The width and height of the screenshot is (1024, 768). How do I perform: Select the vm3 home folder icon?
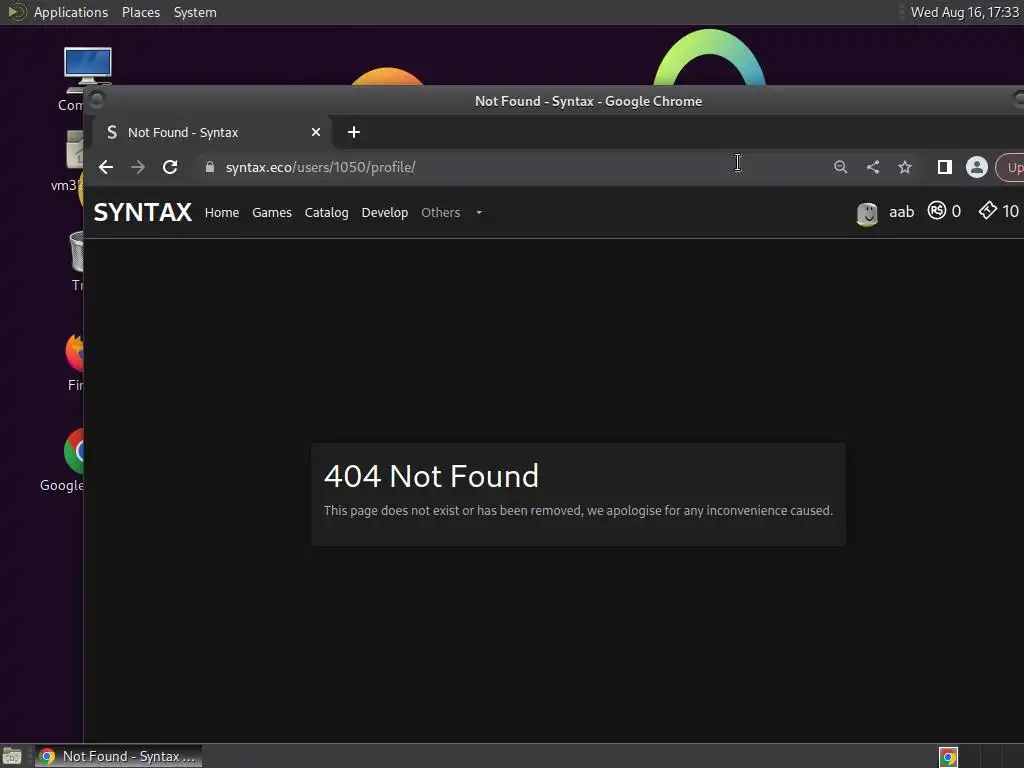point(74,149)
